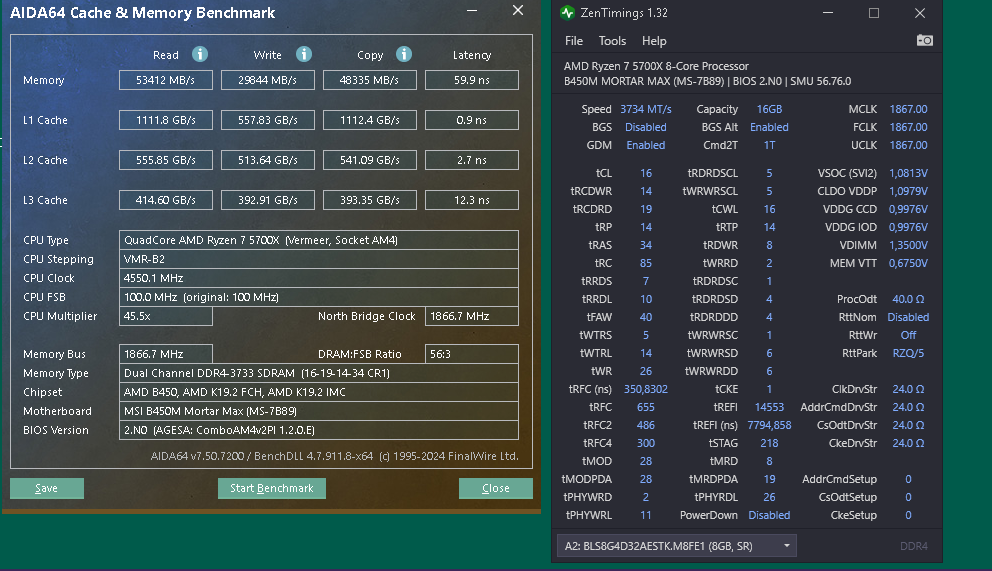Click Motherboard field MSI B450M Mortar Max

coord(319,411)
